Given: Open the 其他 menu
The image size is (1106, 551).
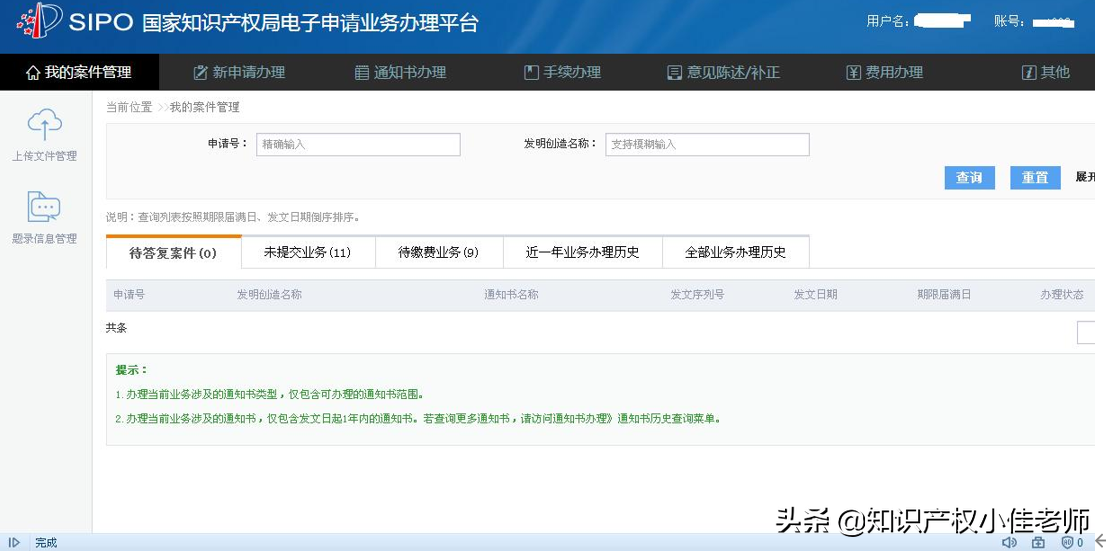Looking at the screenshot, I should [x=1045, y=72].
